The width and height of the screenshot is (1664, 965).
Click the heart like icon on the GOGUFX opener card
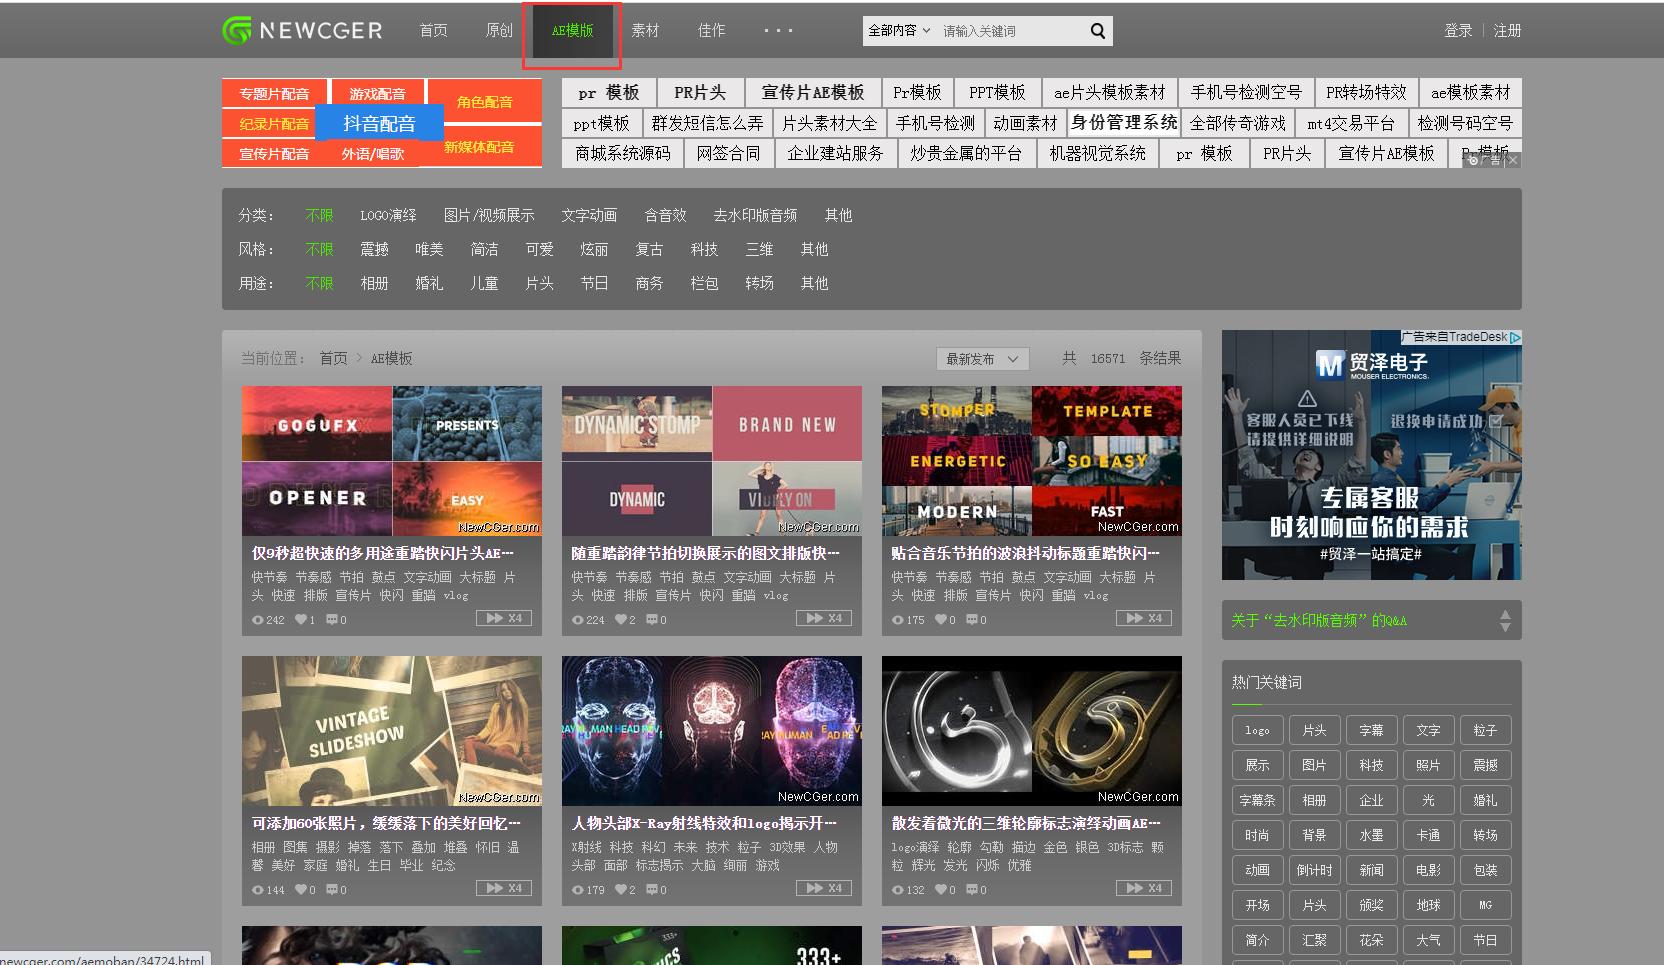[299, 619]
